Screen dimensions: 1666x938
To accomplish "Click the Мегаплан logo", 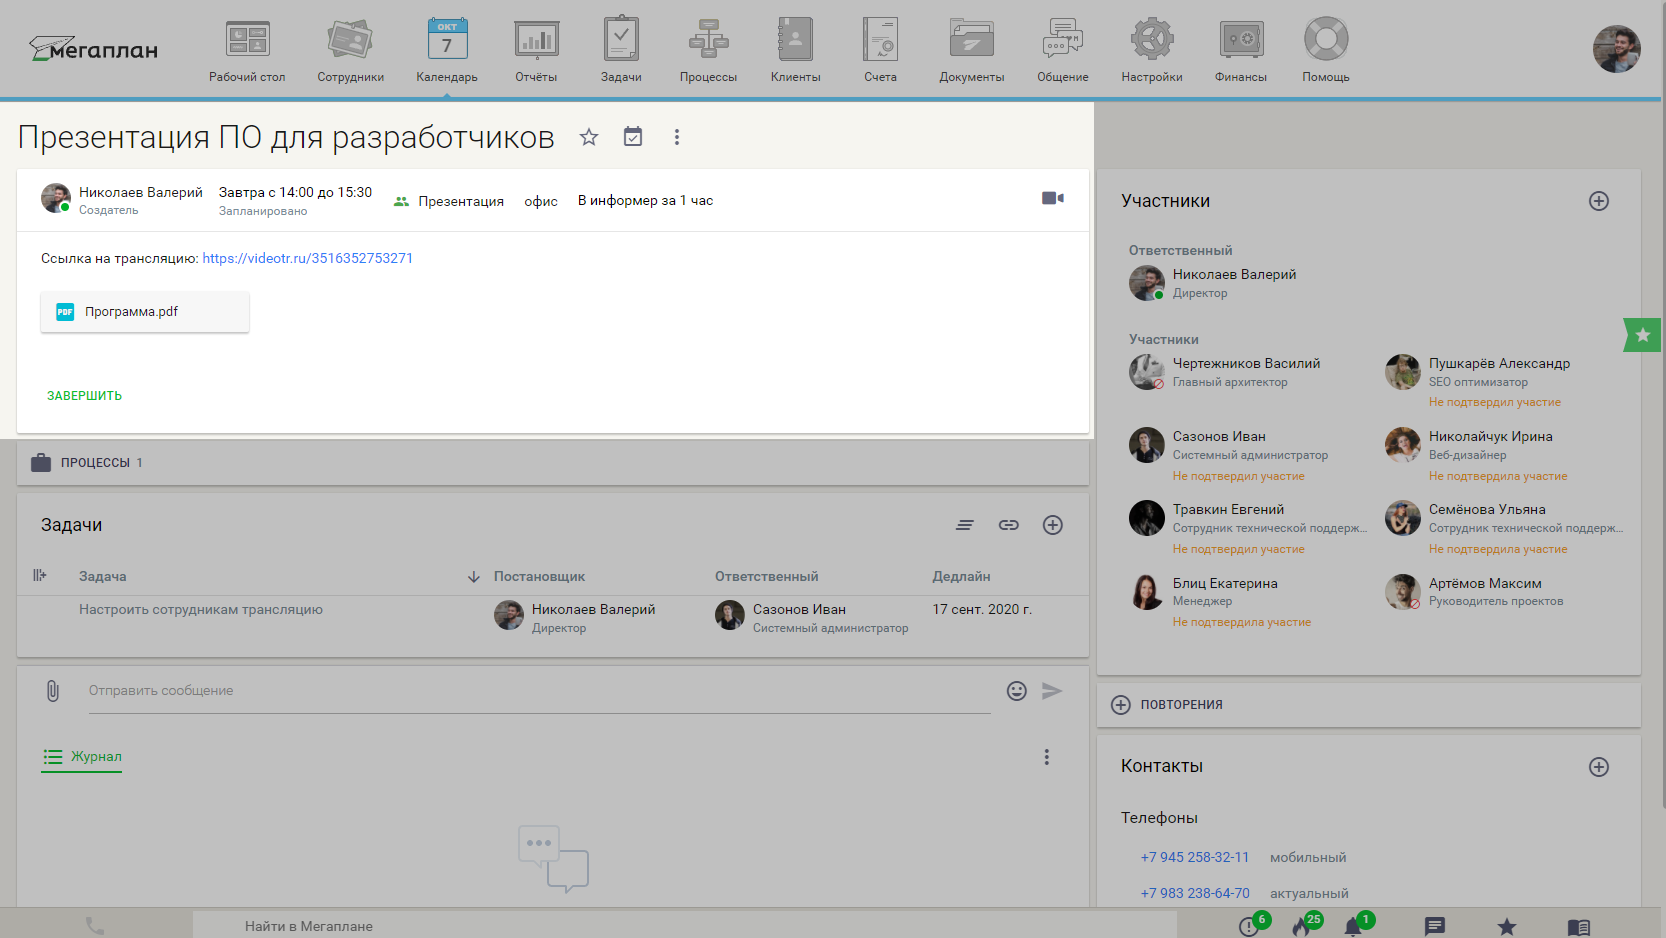I will coord(93,48).
